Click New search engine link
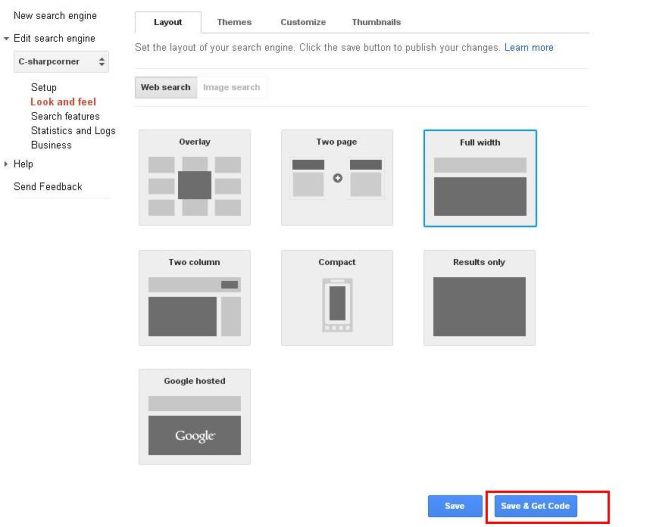This screenshot has width=650, height=527. click(x=55, y=16)
